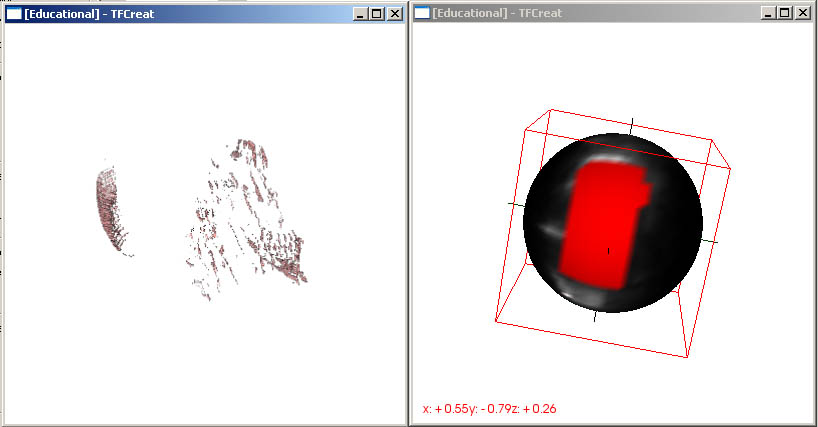Activate the right window via its title text
The height and width of the screenshot is (427, 818).
point(497,13)
